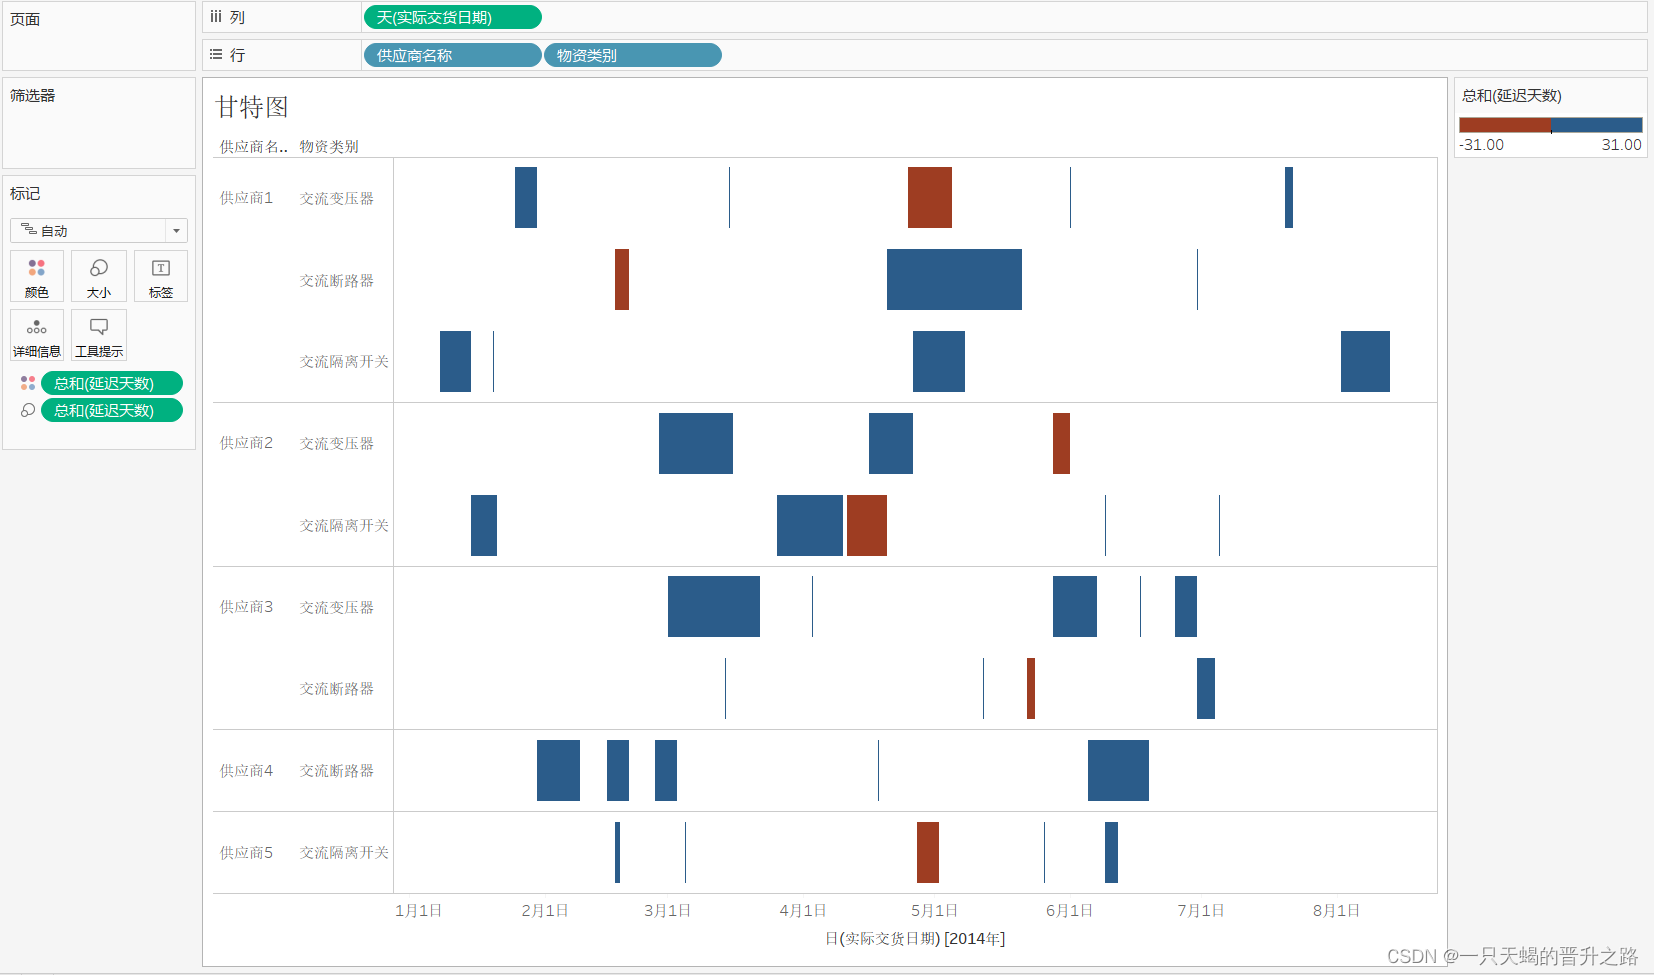
Task: Click the red bar in 供应商2 交流变压器 row
Action: (x=1061, y=443)
